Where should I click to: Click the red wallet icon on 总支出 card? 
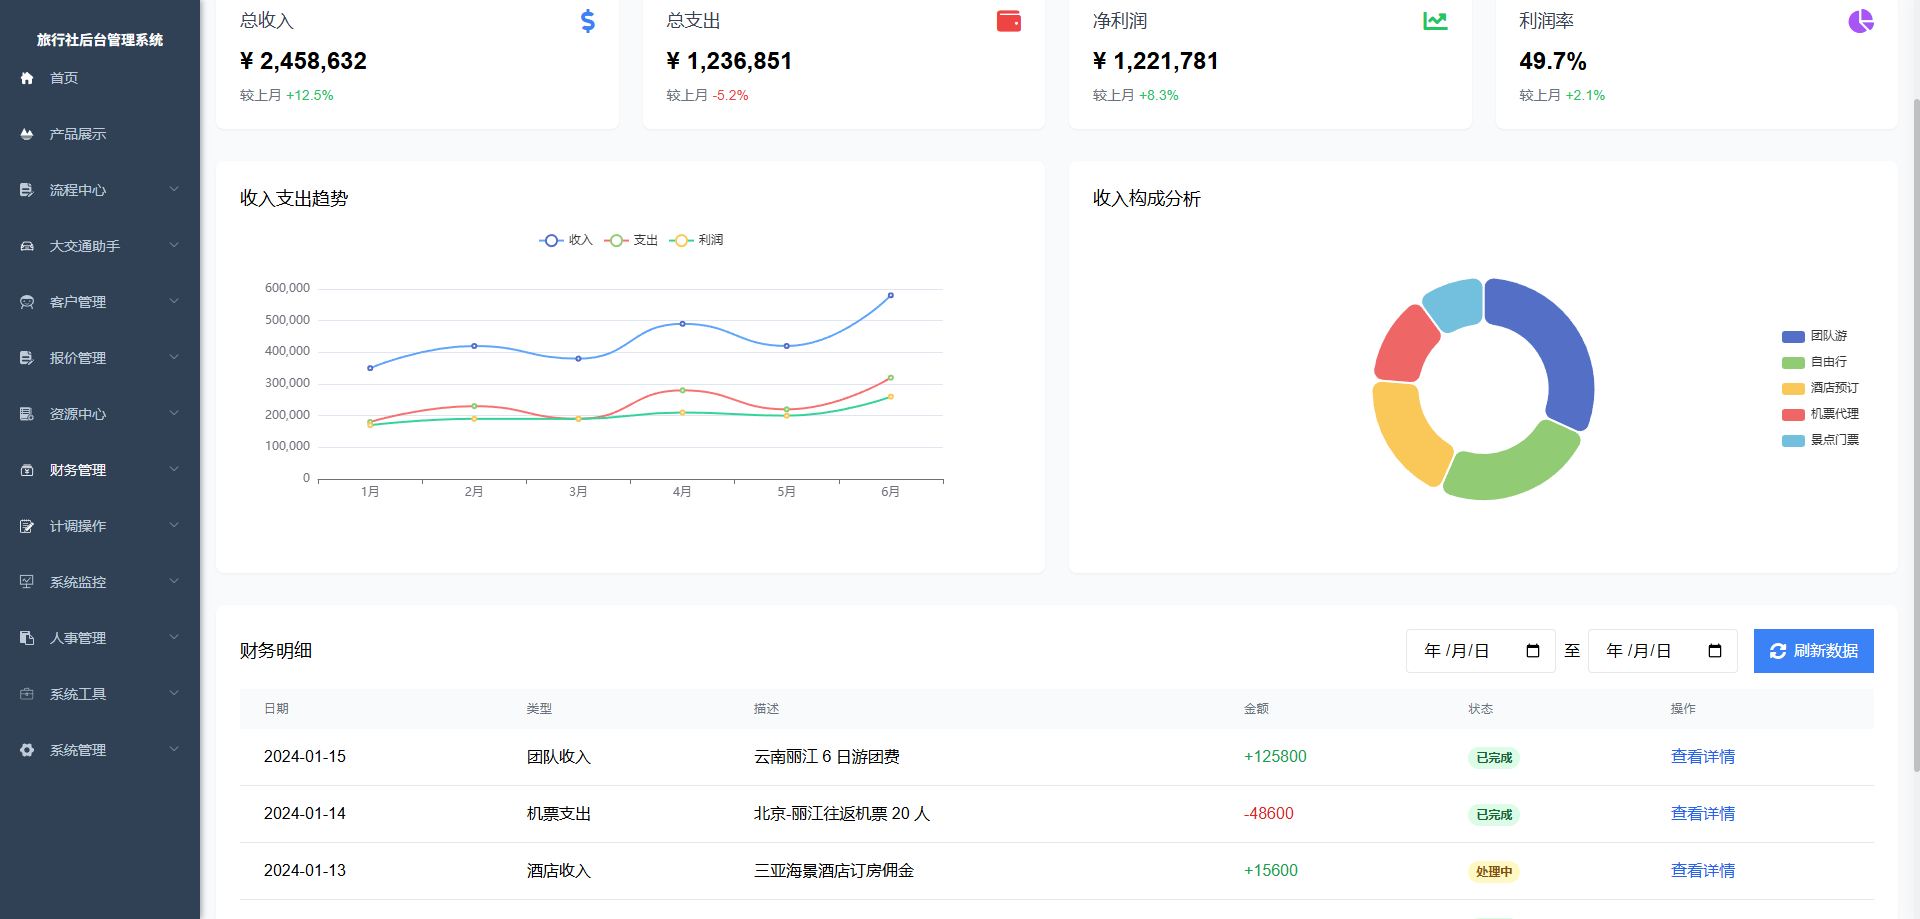(1009, 20)
